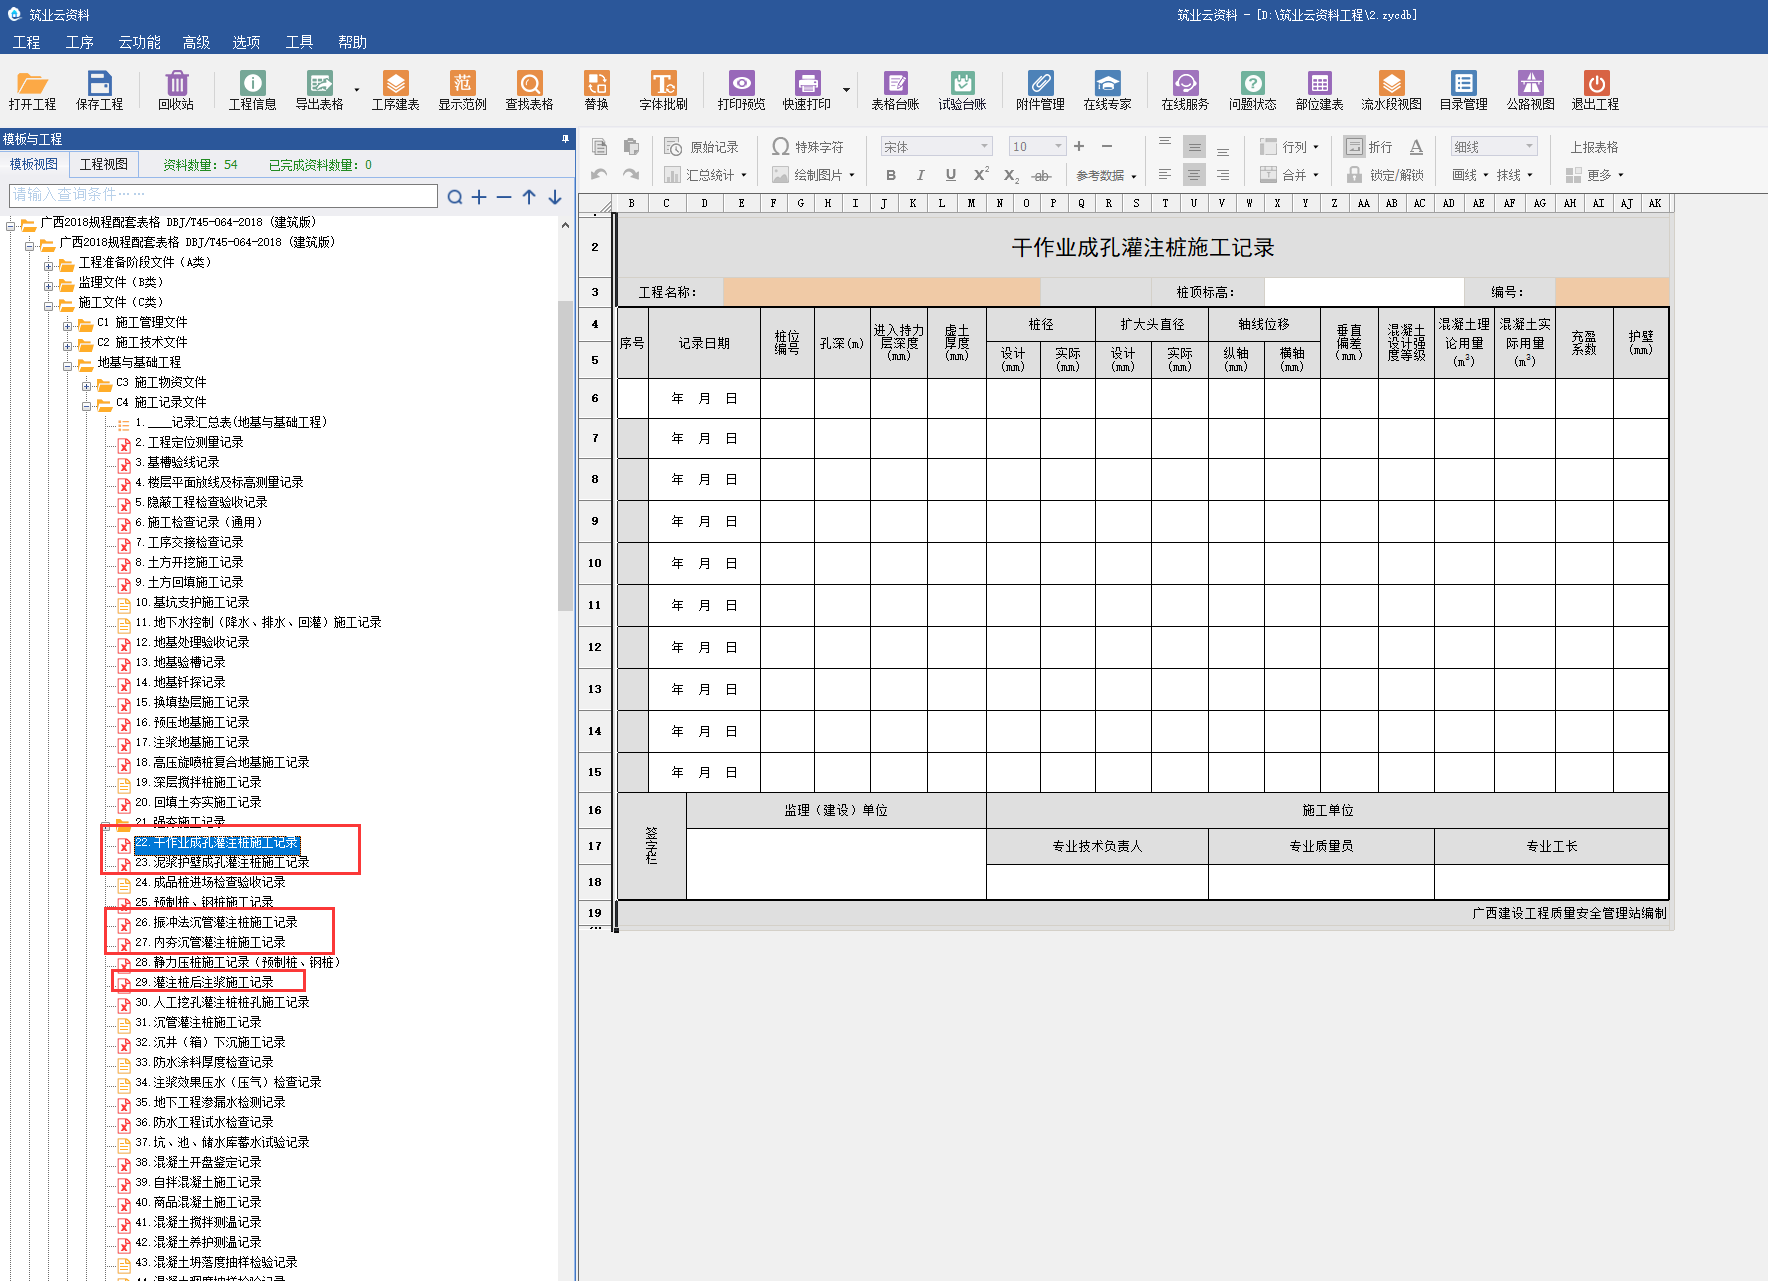Open the 高级 menu
Screen dimensions: 1768x1281
196,42
